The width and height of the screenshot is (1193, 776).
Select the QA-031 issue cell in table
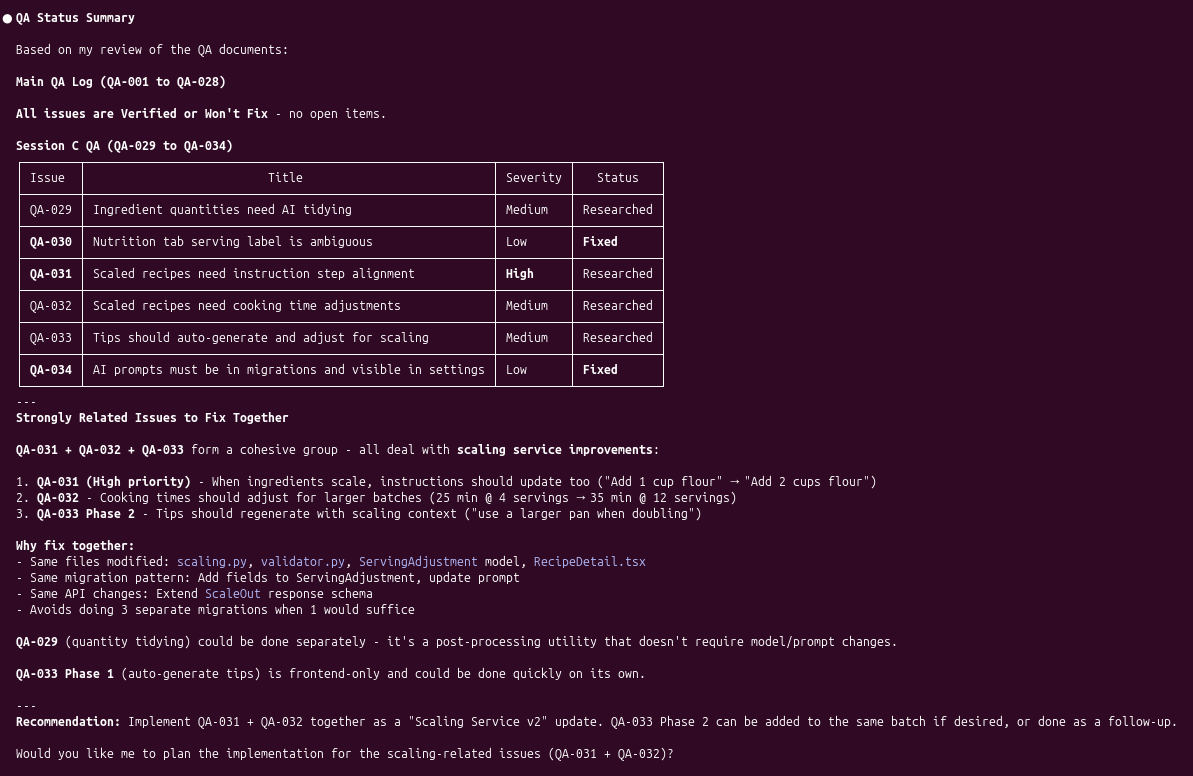[51, 274]
